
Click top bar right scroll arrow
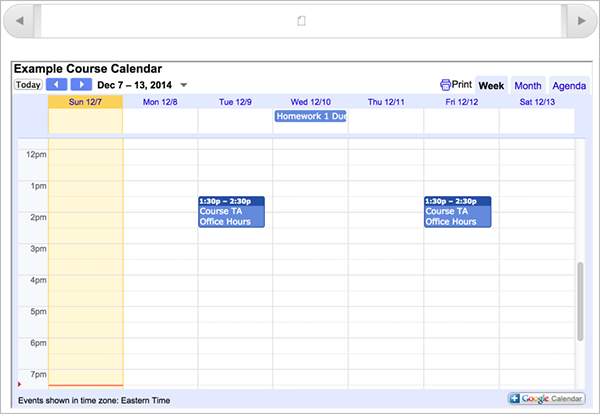tap(579, 20)
